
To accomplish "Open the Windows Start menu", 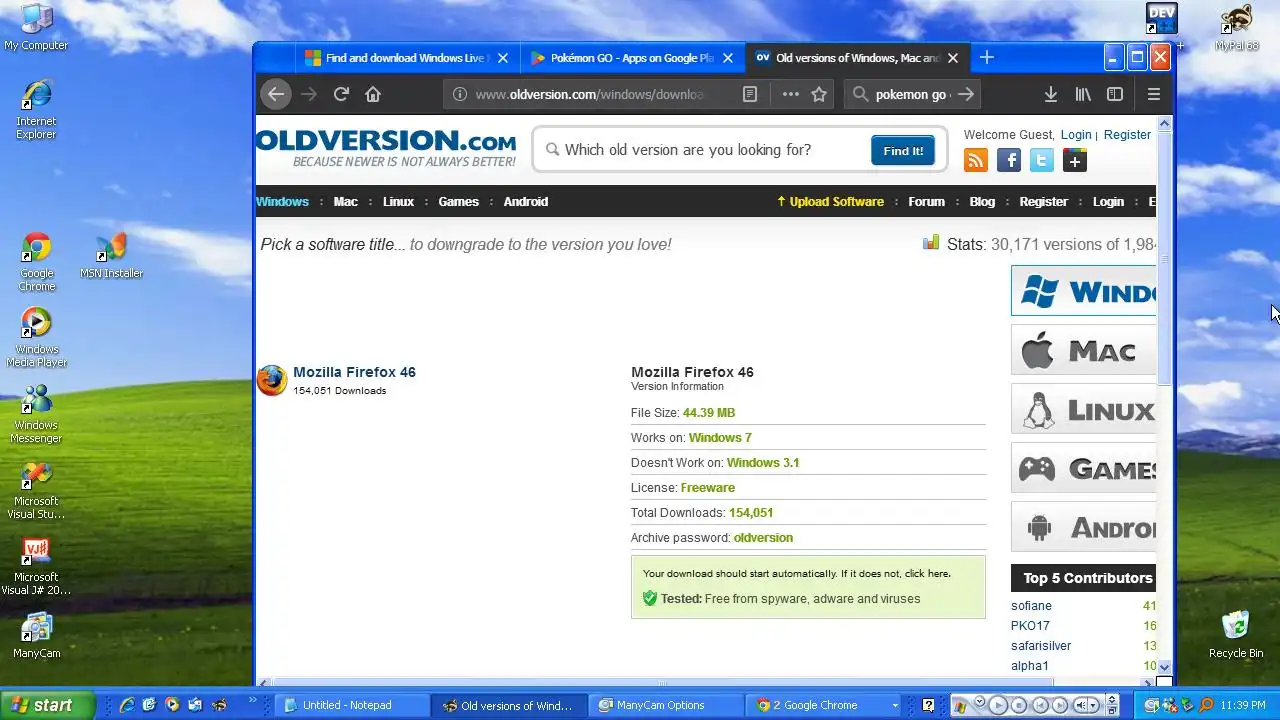I will [47, 705].
